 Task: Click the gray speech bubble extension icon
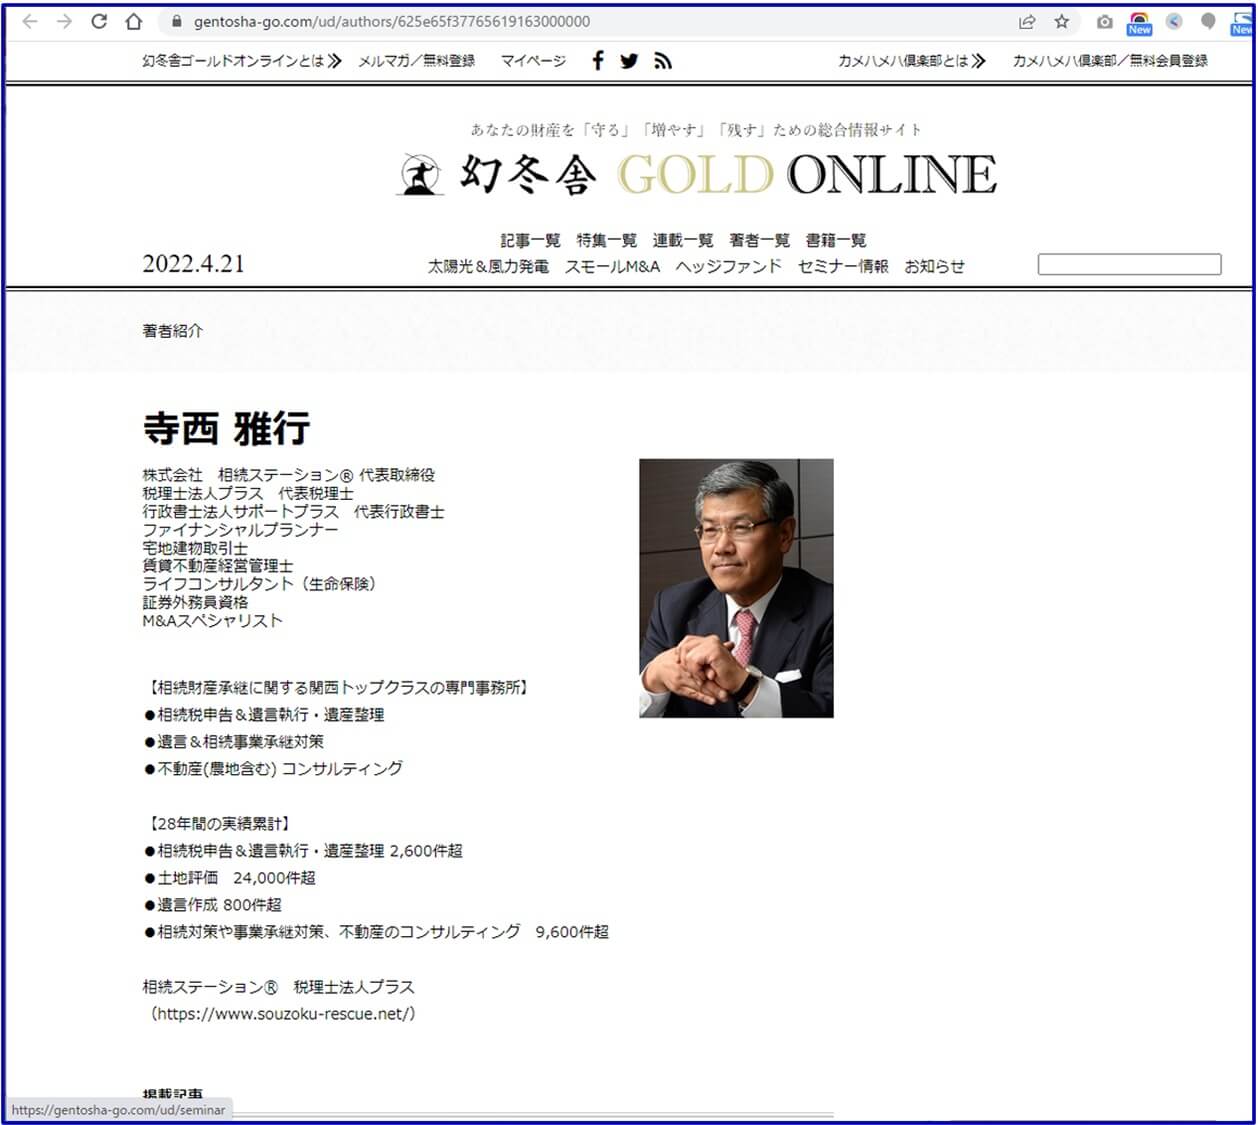point(1209,21)
